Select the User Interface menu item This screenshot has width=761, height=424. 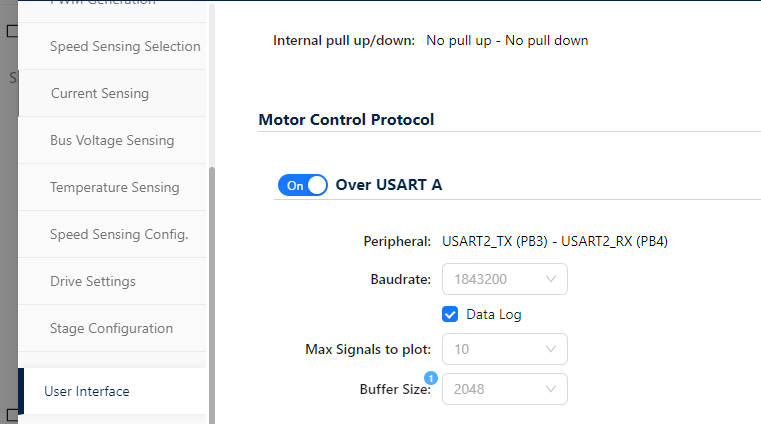pos(87,391)
